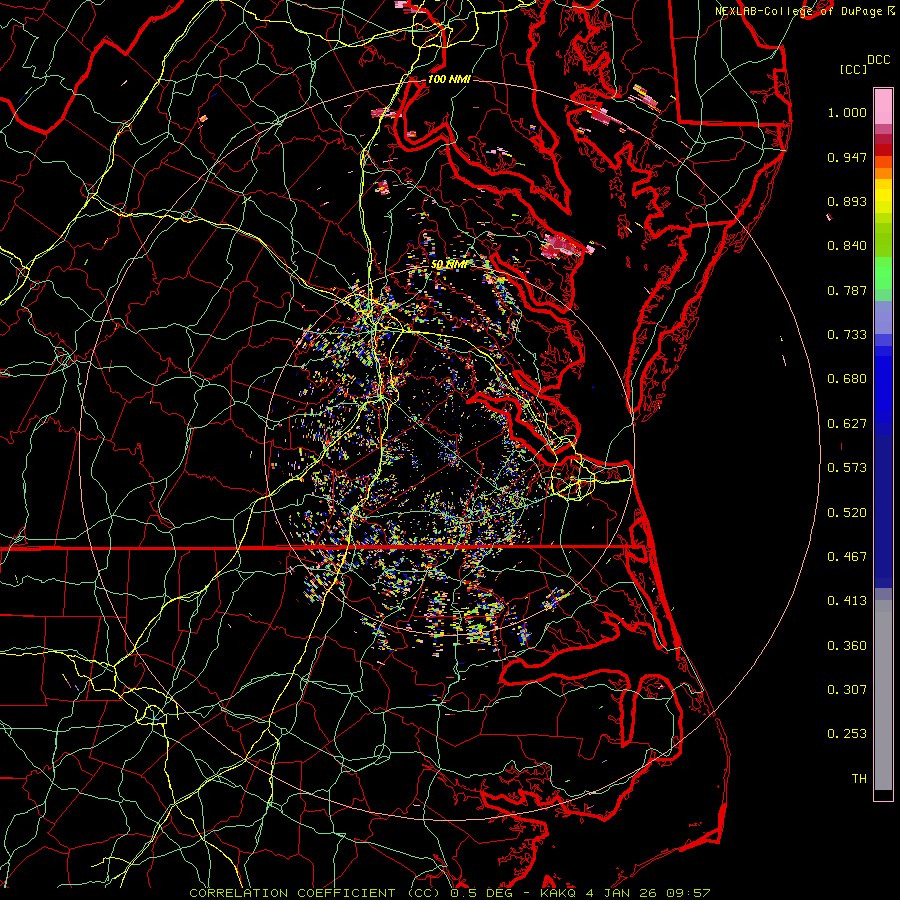Select the 0.307 scale value
This screenshot has width=900, height=900.
pos(847,690)
